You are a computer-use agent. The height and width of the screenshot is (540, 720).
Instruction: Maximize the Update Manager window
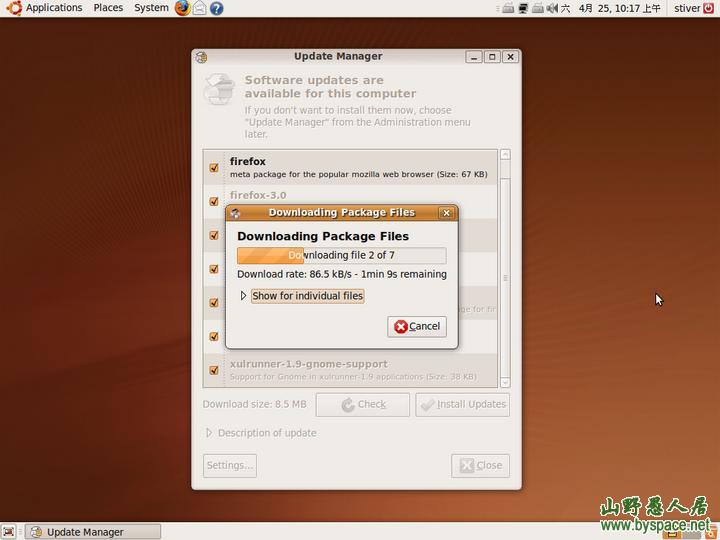[492, 57]
